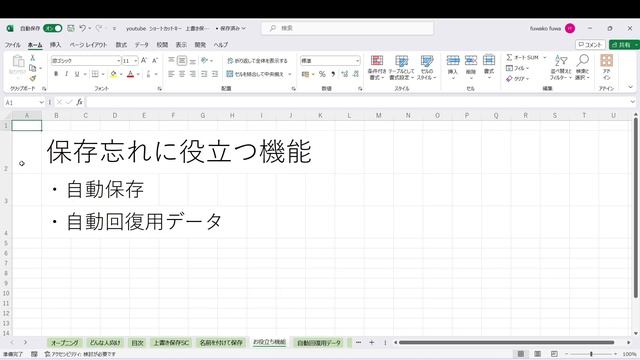Viewport: 640px width, 360px height.
Task: Click the green 共有 share button
Action: pyautogui.click(x=624, y=44)
